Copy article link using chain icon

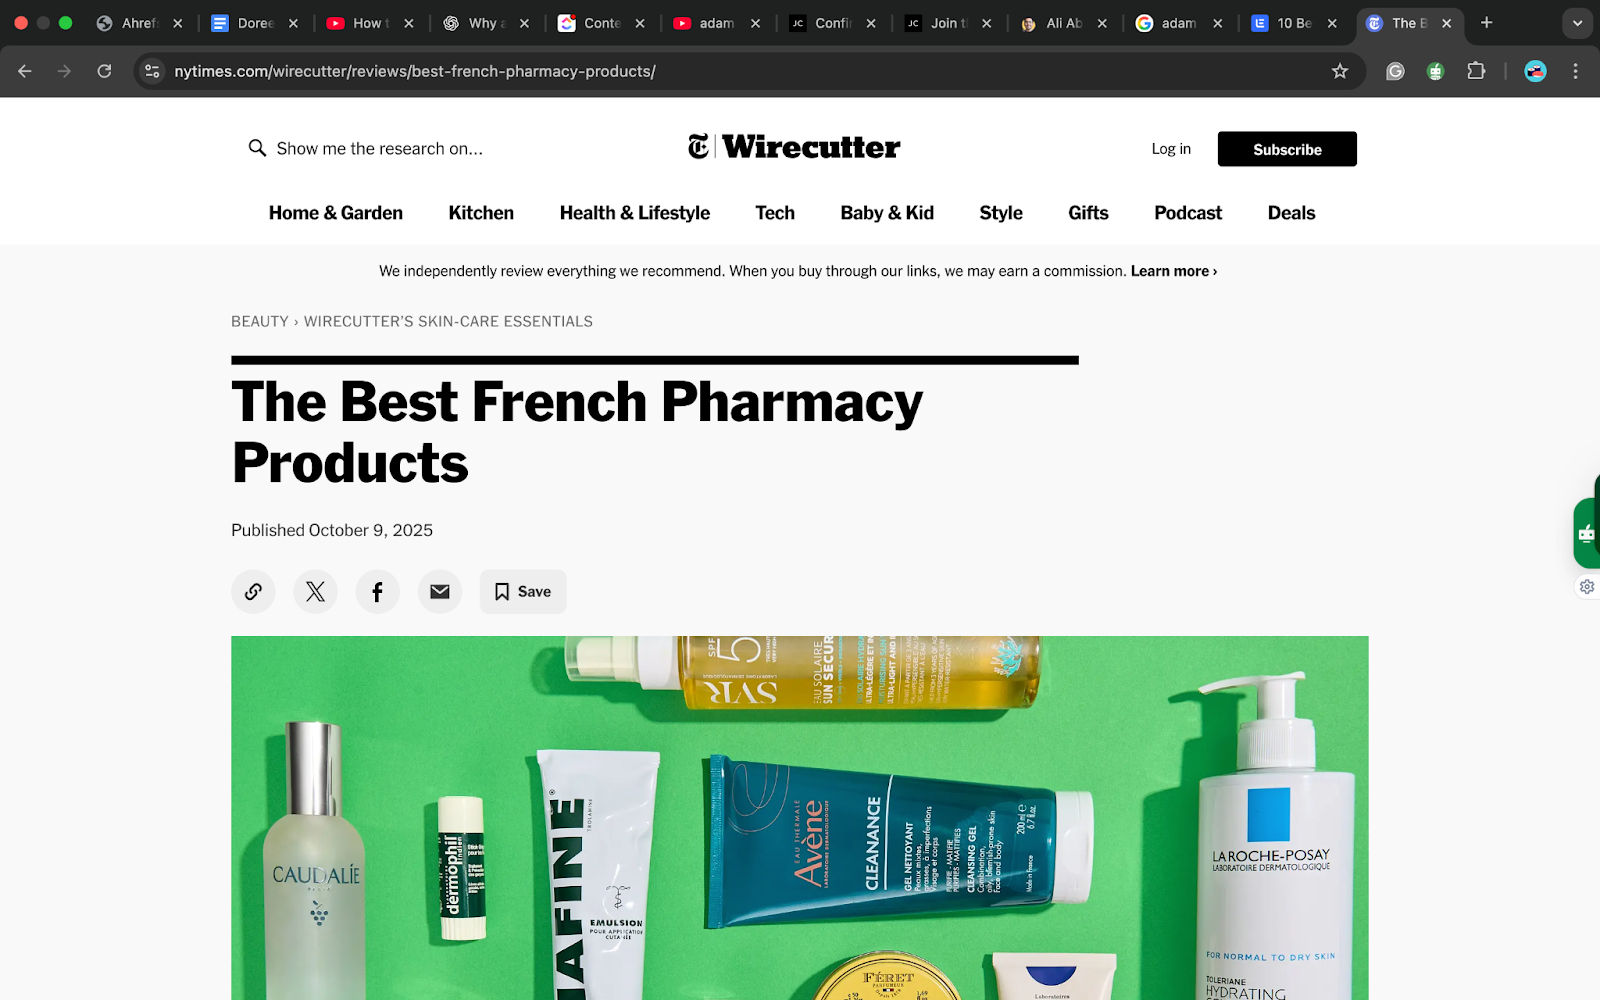pos(253,592)
